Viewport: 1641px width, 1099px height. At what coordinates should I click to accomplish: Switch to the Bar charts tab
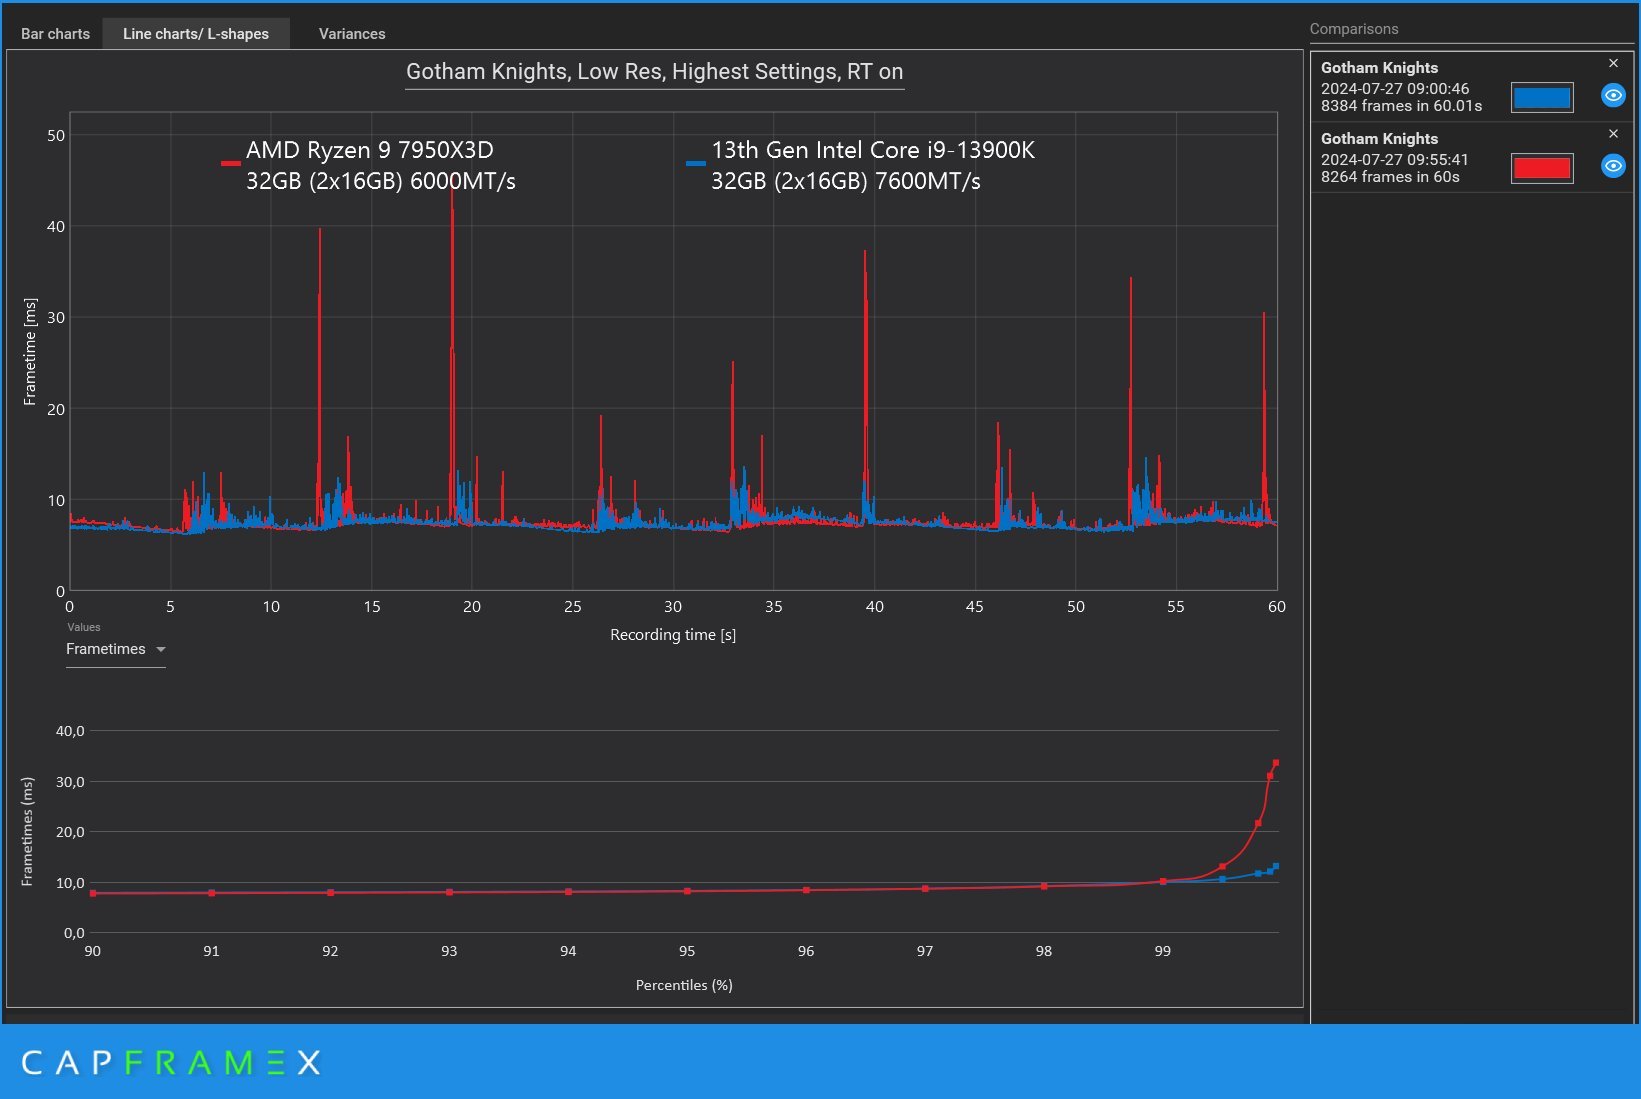(x=55, y=34)
